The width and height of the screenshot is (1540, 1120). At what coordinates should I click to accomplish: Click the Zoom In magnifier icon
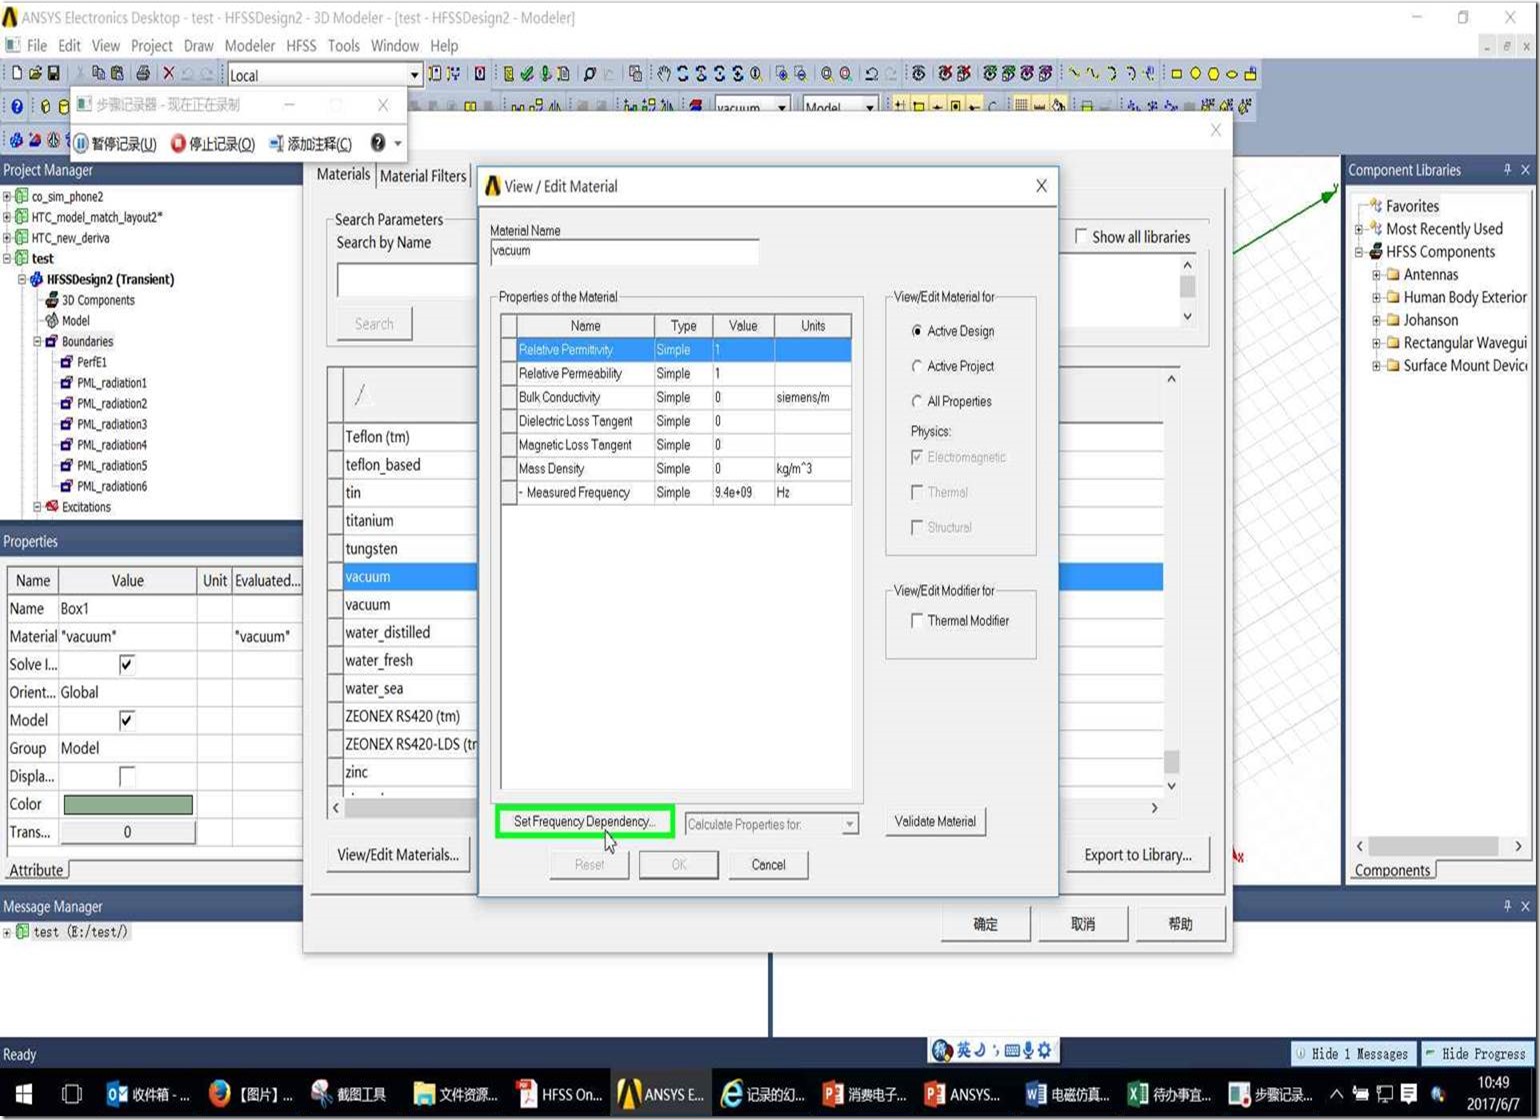click(782, 74)
